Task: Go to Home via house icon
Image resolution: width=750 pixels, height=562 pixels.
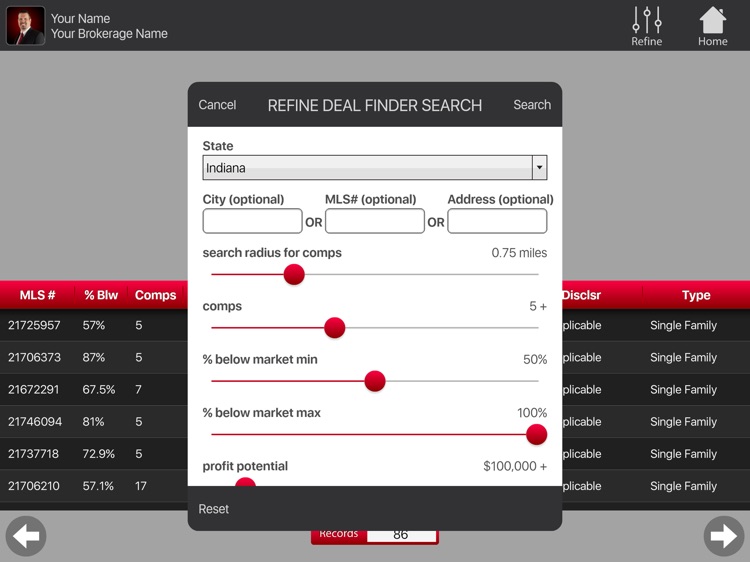Action: coord(712,26)
